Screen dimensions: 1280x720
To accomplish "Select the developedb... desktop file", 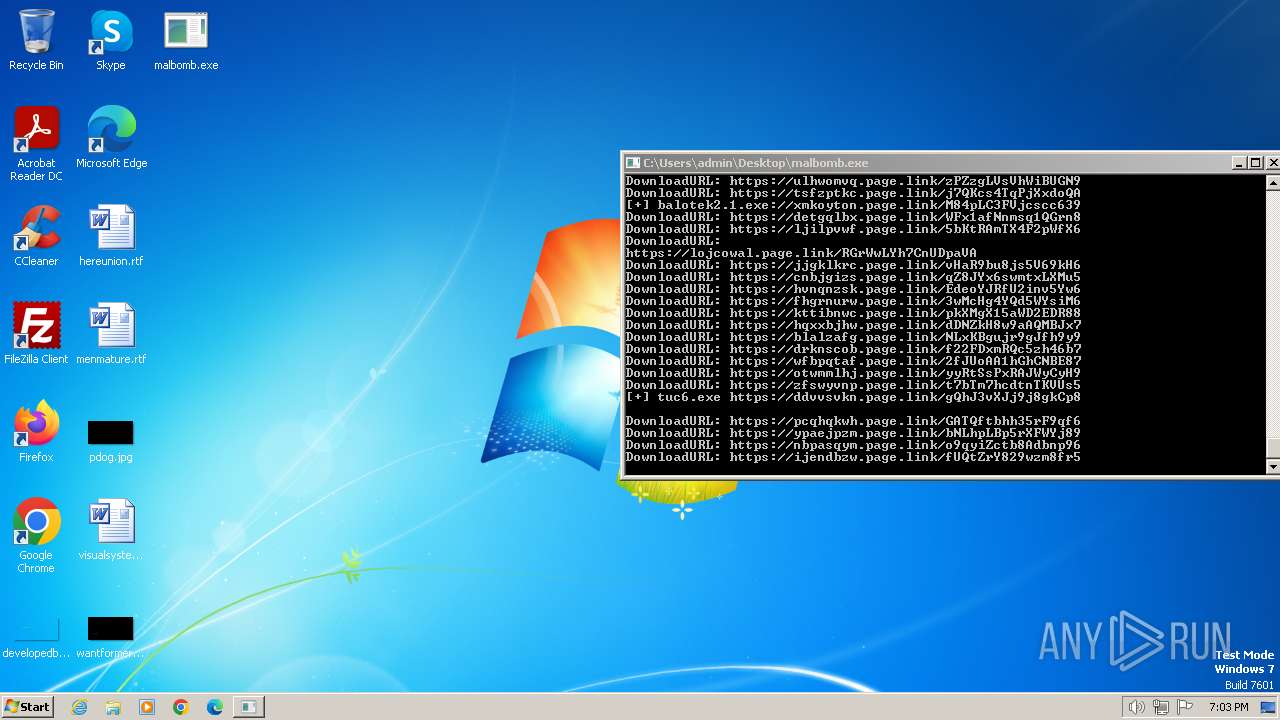I will click(36, 638).
